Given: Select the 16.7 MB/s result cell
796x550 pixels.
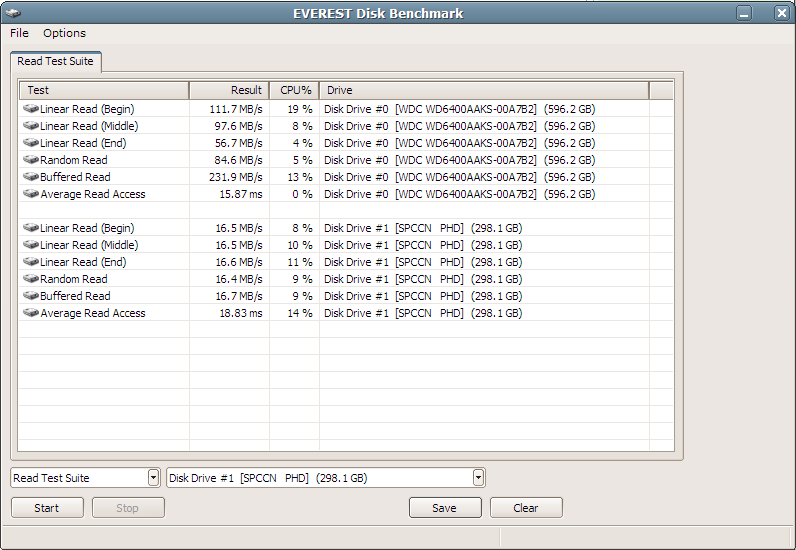Looking at the screenshot, I should pos(239,296).
